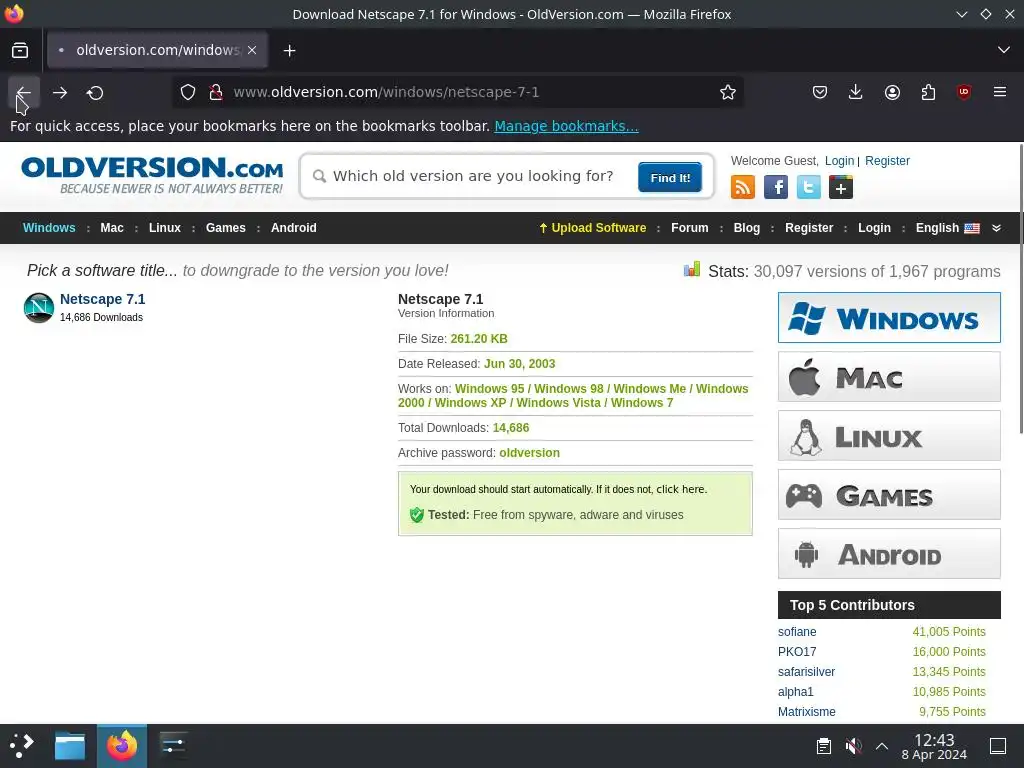Click the Twitter social icon
This screenshot has height=768, width=1024.
pyautogui.click(x=808, y=187)
